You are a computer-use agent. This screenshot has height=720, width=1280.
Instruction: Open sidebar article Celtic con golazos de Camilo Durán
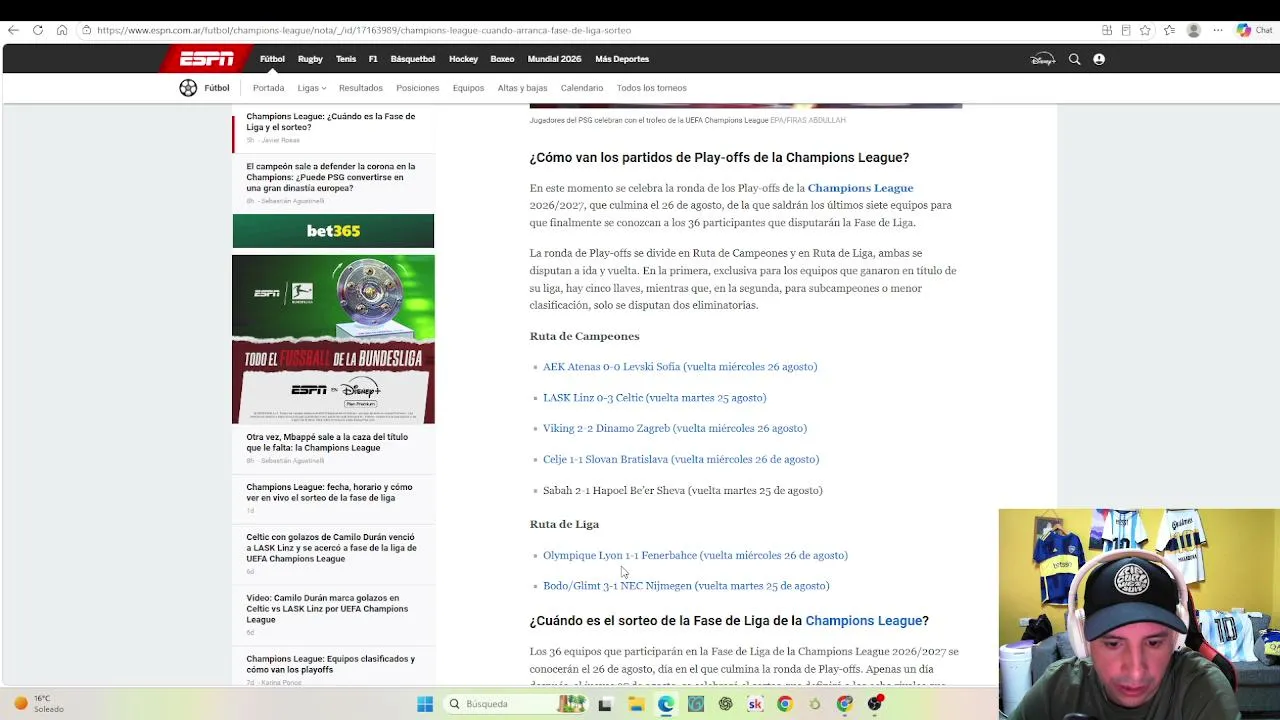point(331,548)
